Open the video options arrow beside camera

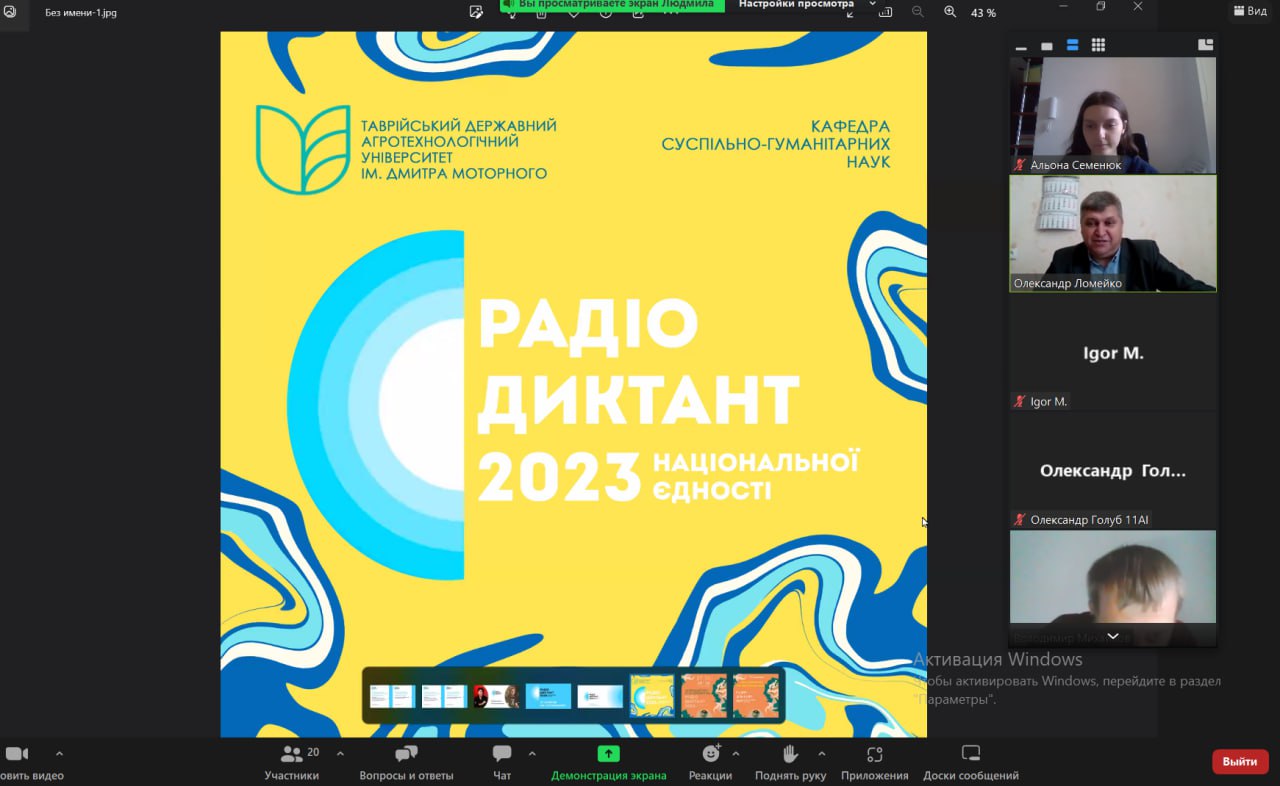(59, 754)
